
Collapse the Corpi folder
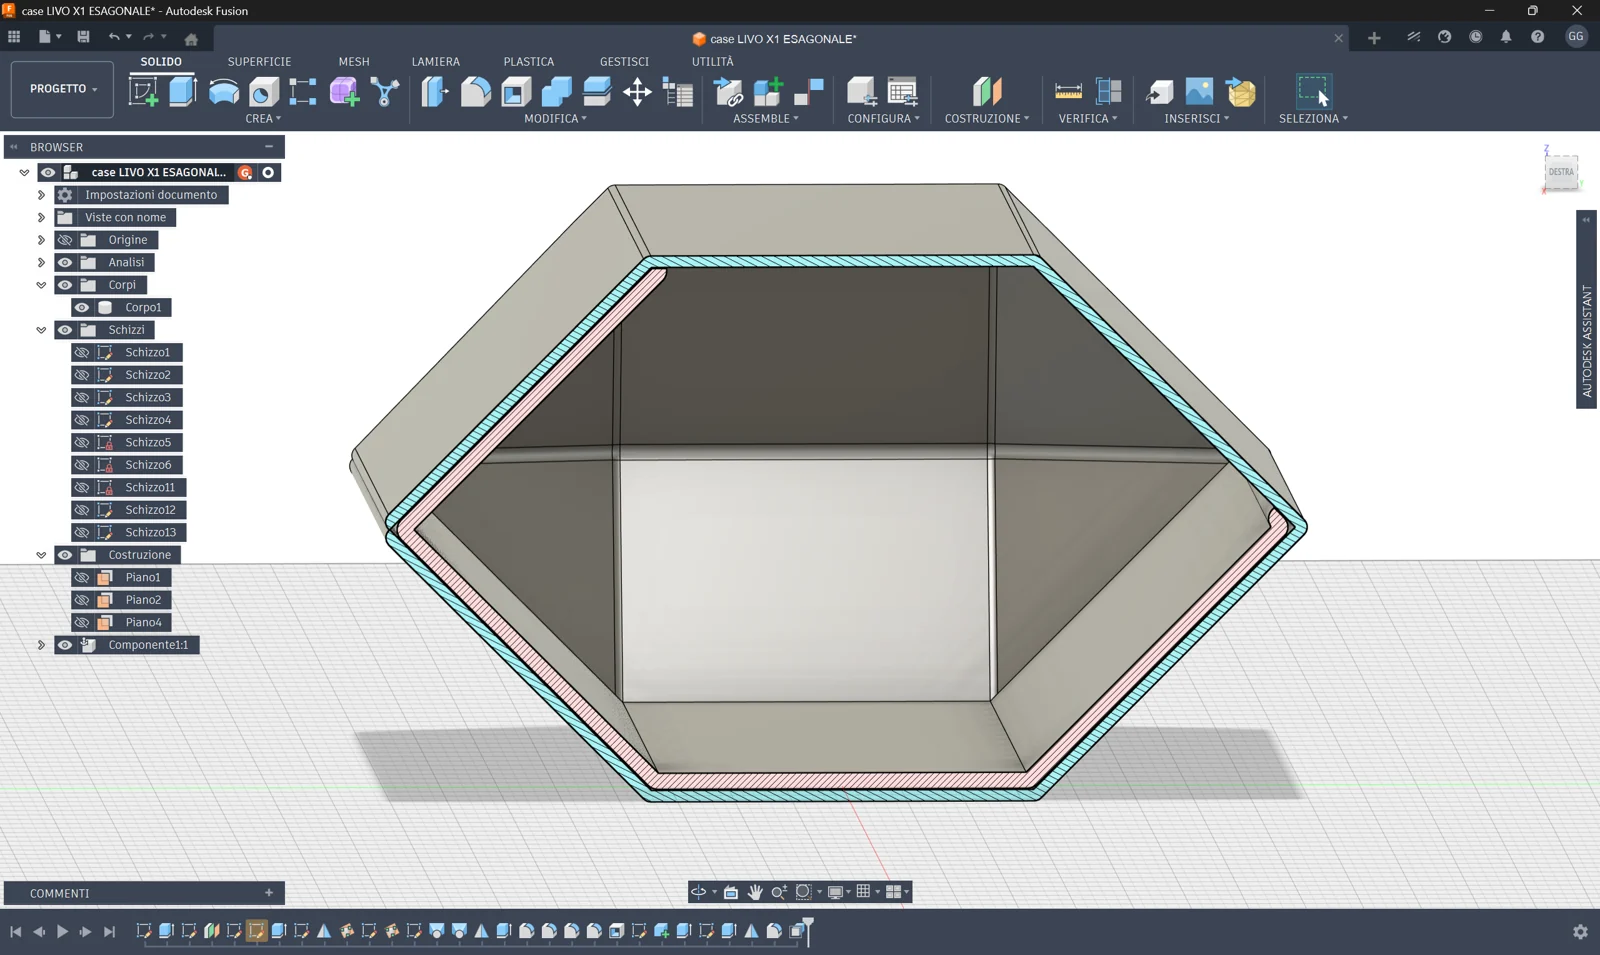click(x=41, y=285)
